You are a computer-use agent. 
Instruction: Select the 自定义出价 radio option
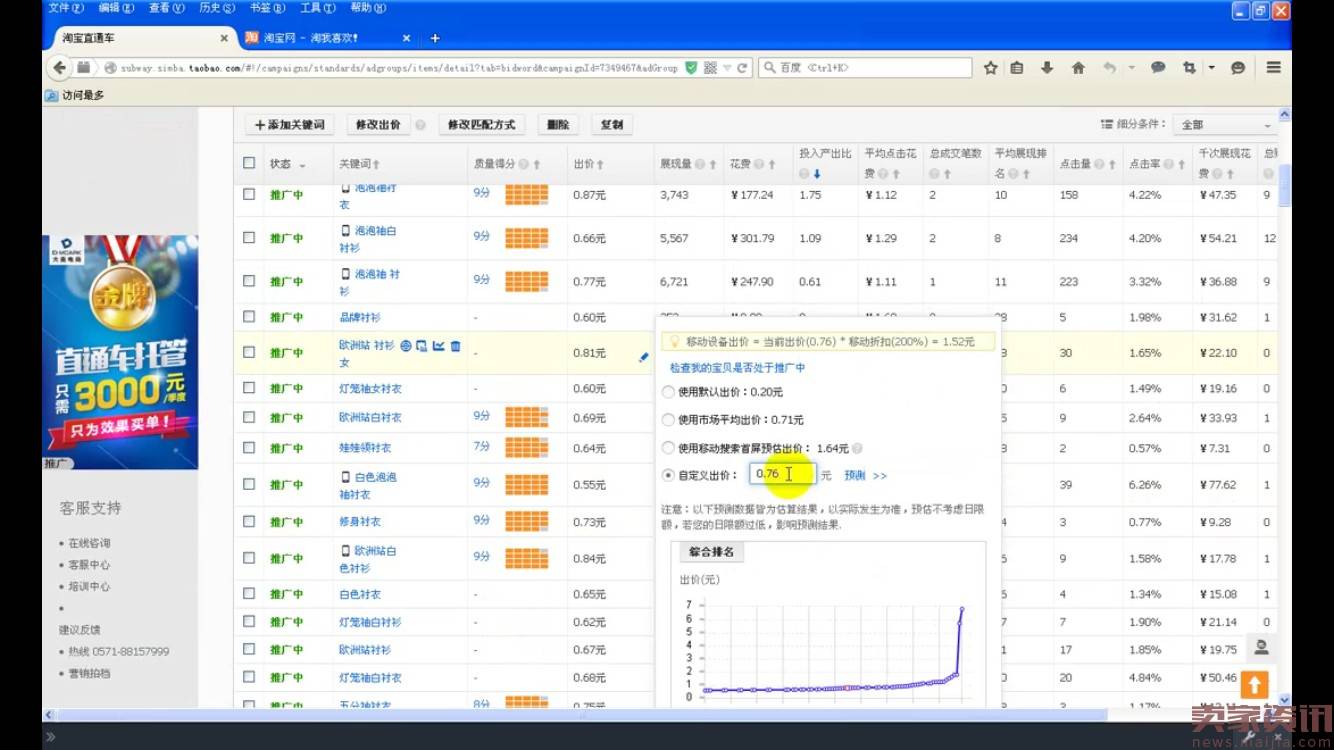(x=668, y=475)
